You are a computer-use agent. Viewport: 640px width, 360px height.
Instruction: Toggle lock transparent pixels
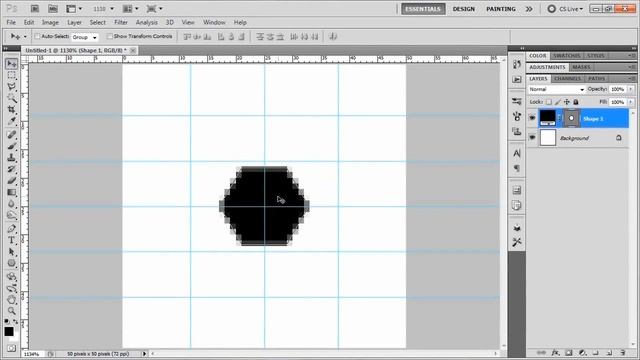[549, 102]
